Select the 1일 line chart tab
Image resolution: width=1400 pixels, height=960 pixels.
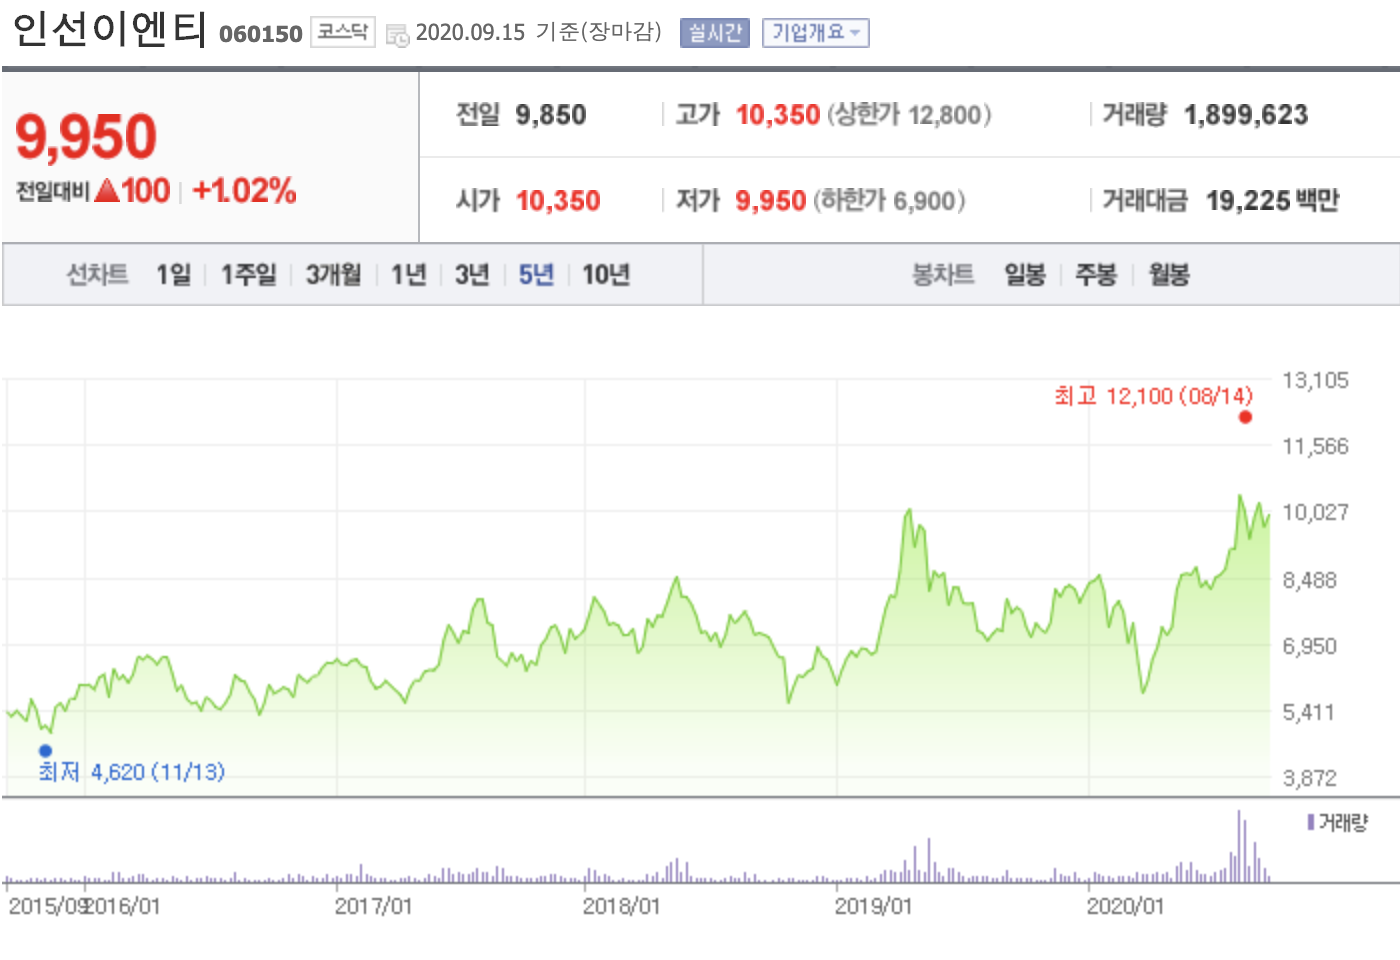(x=173, y=274)
